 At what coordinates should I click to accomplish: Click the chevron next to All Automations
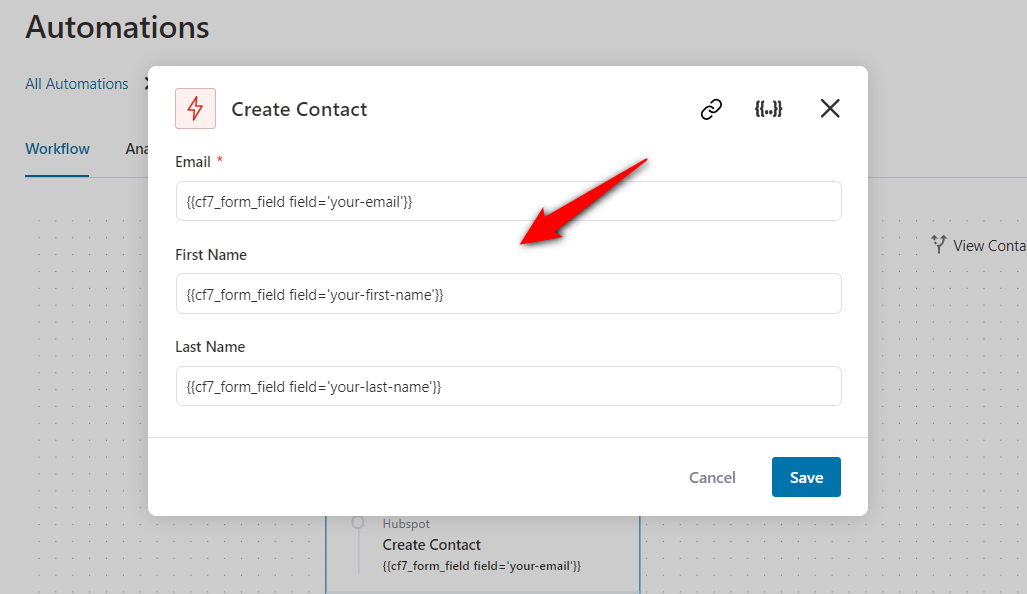(x=146, y=84)
